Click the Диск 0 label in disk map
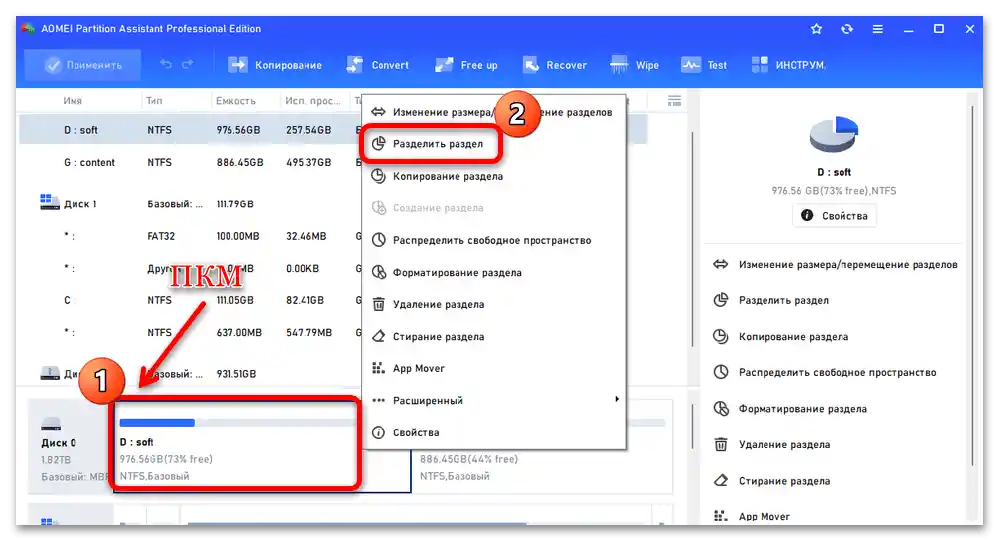 click(59, 443)
